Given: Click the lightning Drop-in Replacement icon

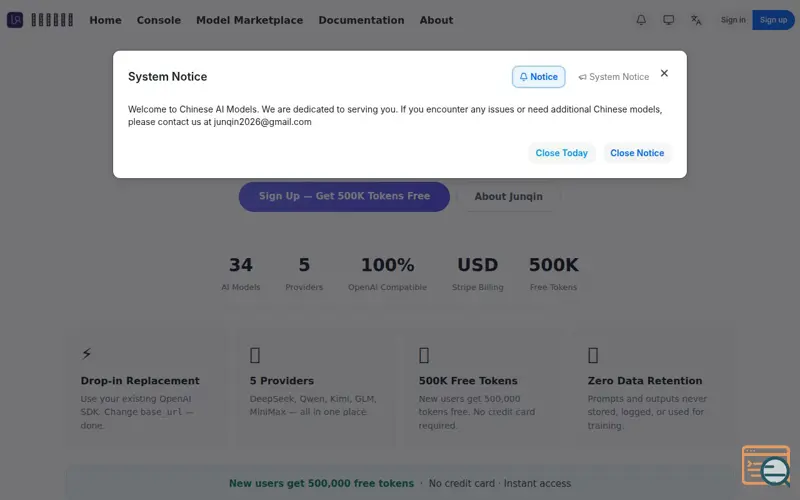Looking at the screenshot, I should tap(87, 354).
